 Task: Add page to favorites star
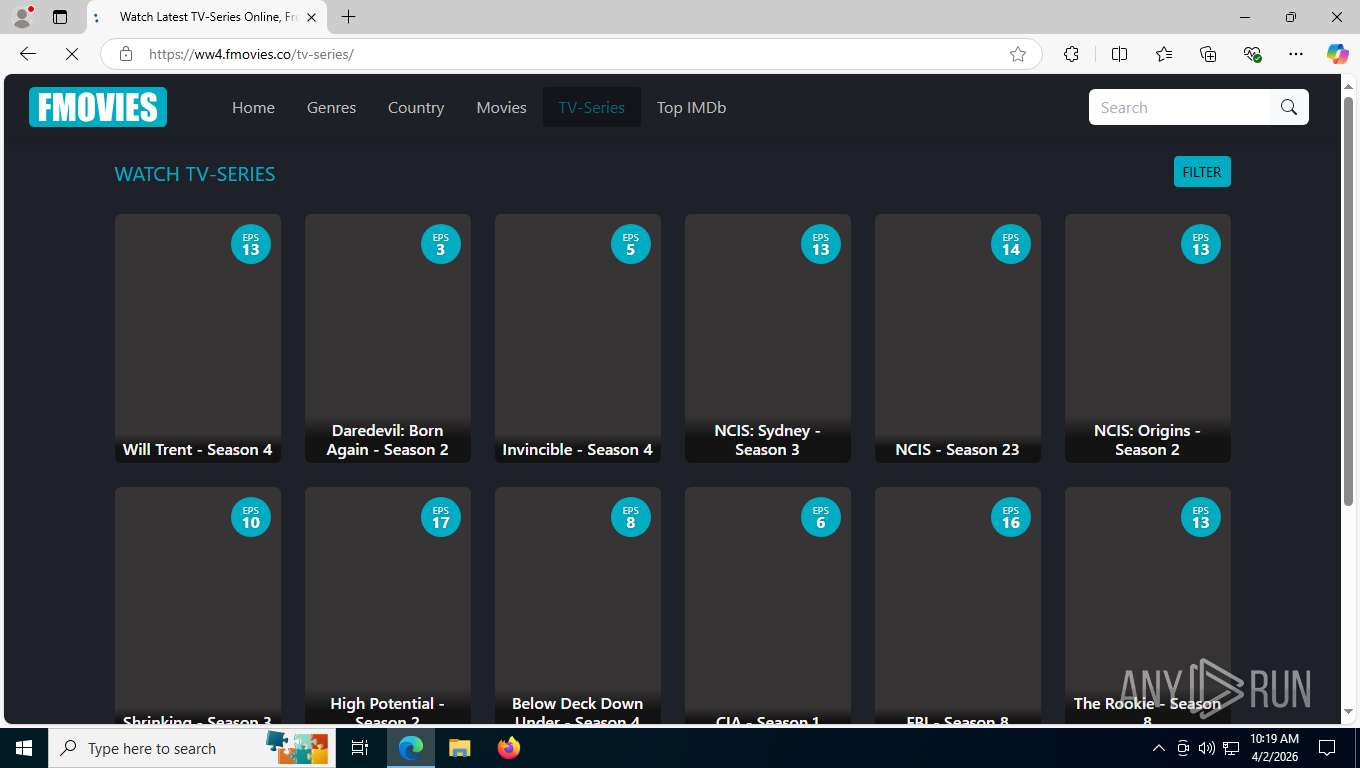pyautogui.click(x=1018, y=54)
